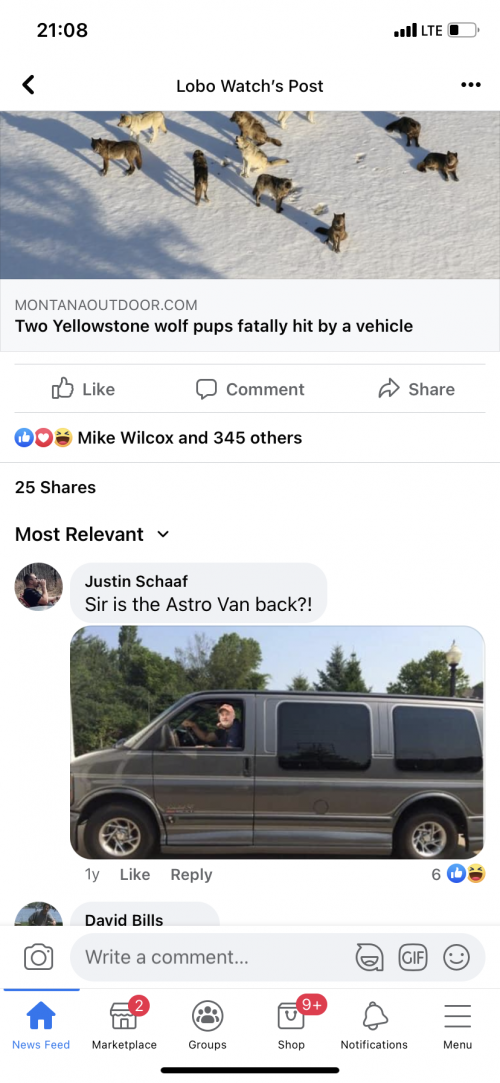
Task: Open the GIF picker
Action: pos(412,957)
